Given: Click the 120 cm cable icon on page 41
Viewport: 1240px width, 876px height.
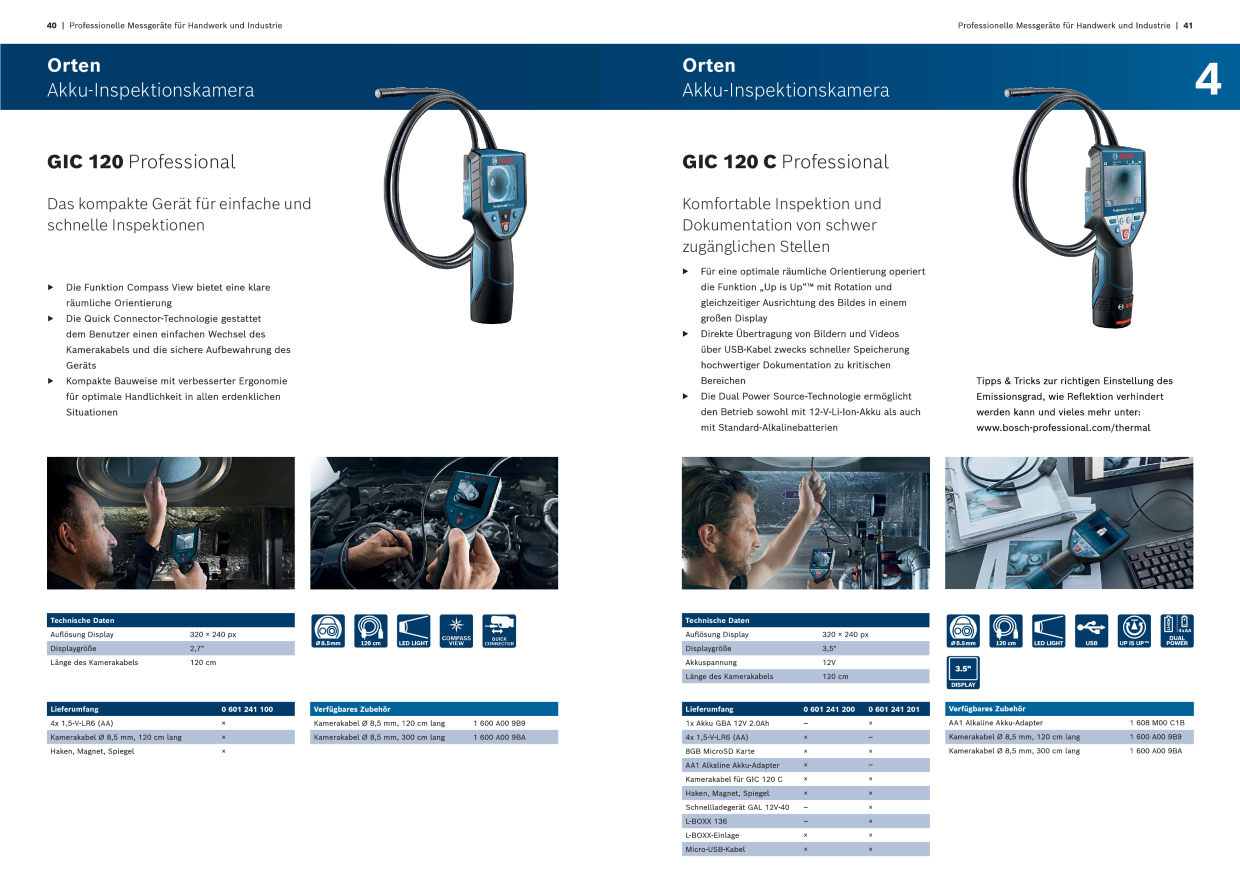Looking at the screenshot, I should point(1006,631).
